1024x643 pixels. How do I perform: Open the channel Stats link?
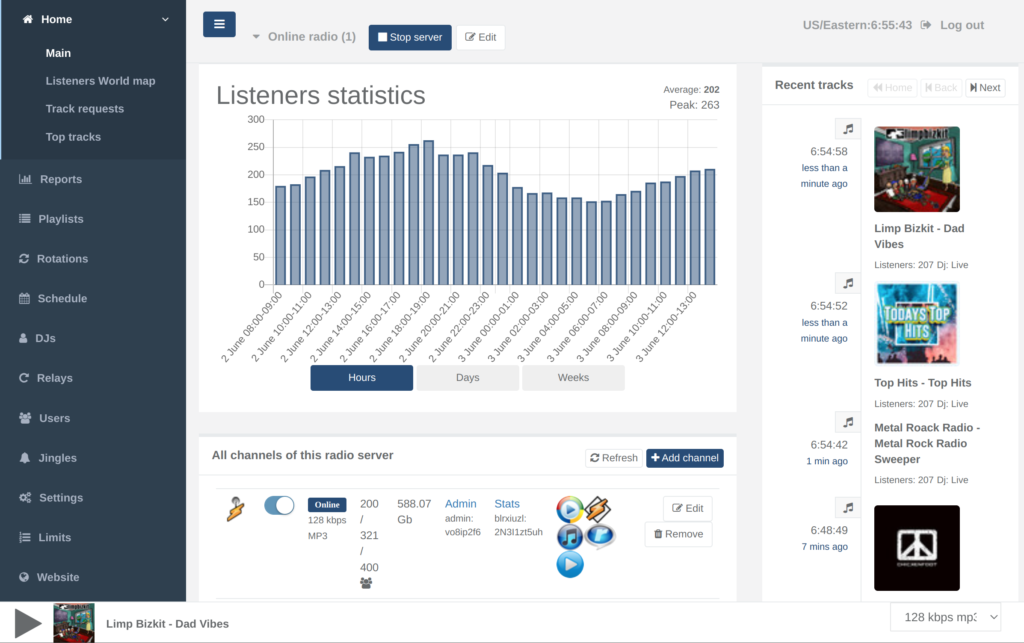[x=507, y=503]
